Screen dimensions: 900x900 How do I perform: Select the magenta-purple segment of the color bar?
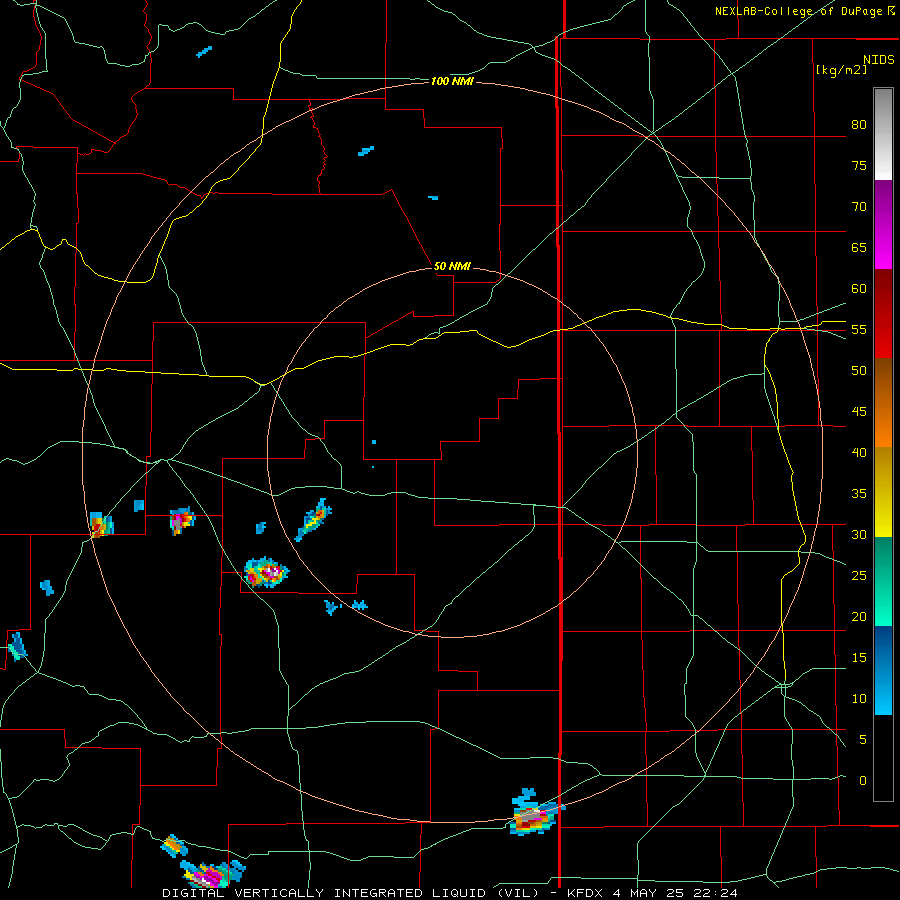(x=883, y=224)
